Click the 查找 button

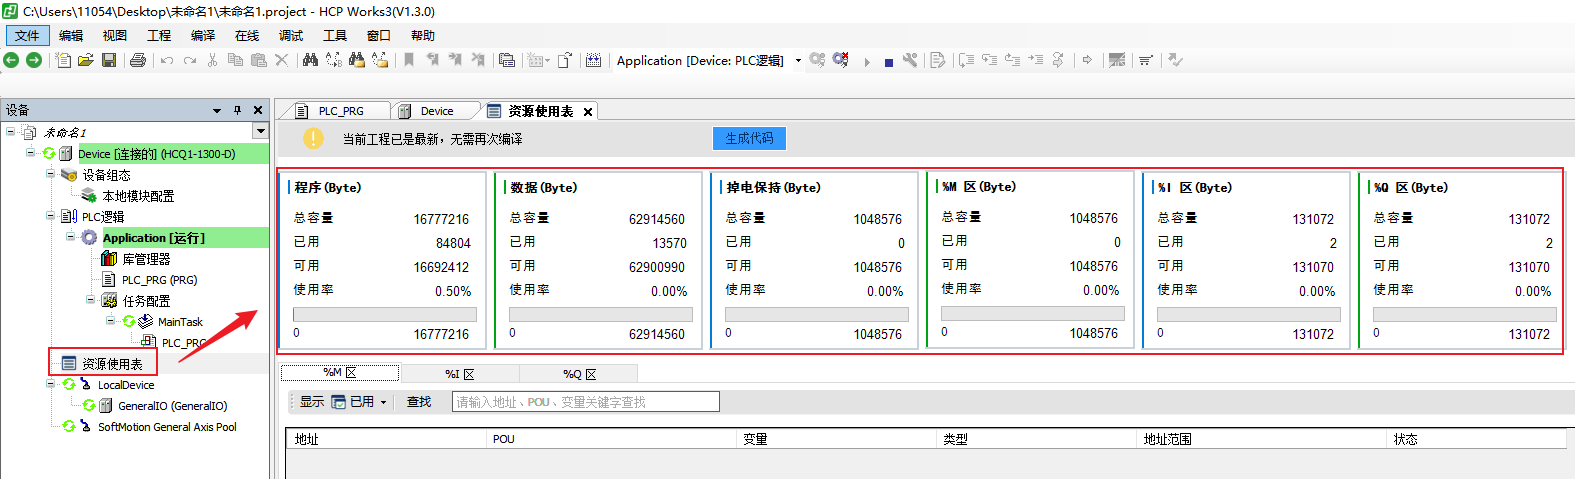click(418, 402)
